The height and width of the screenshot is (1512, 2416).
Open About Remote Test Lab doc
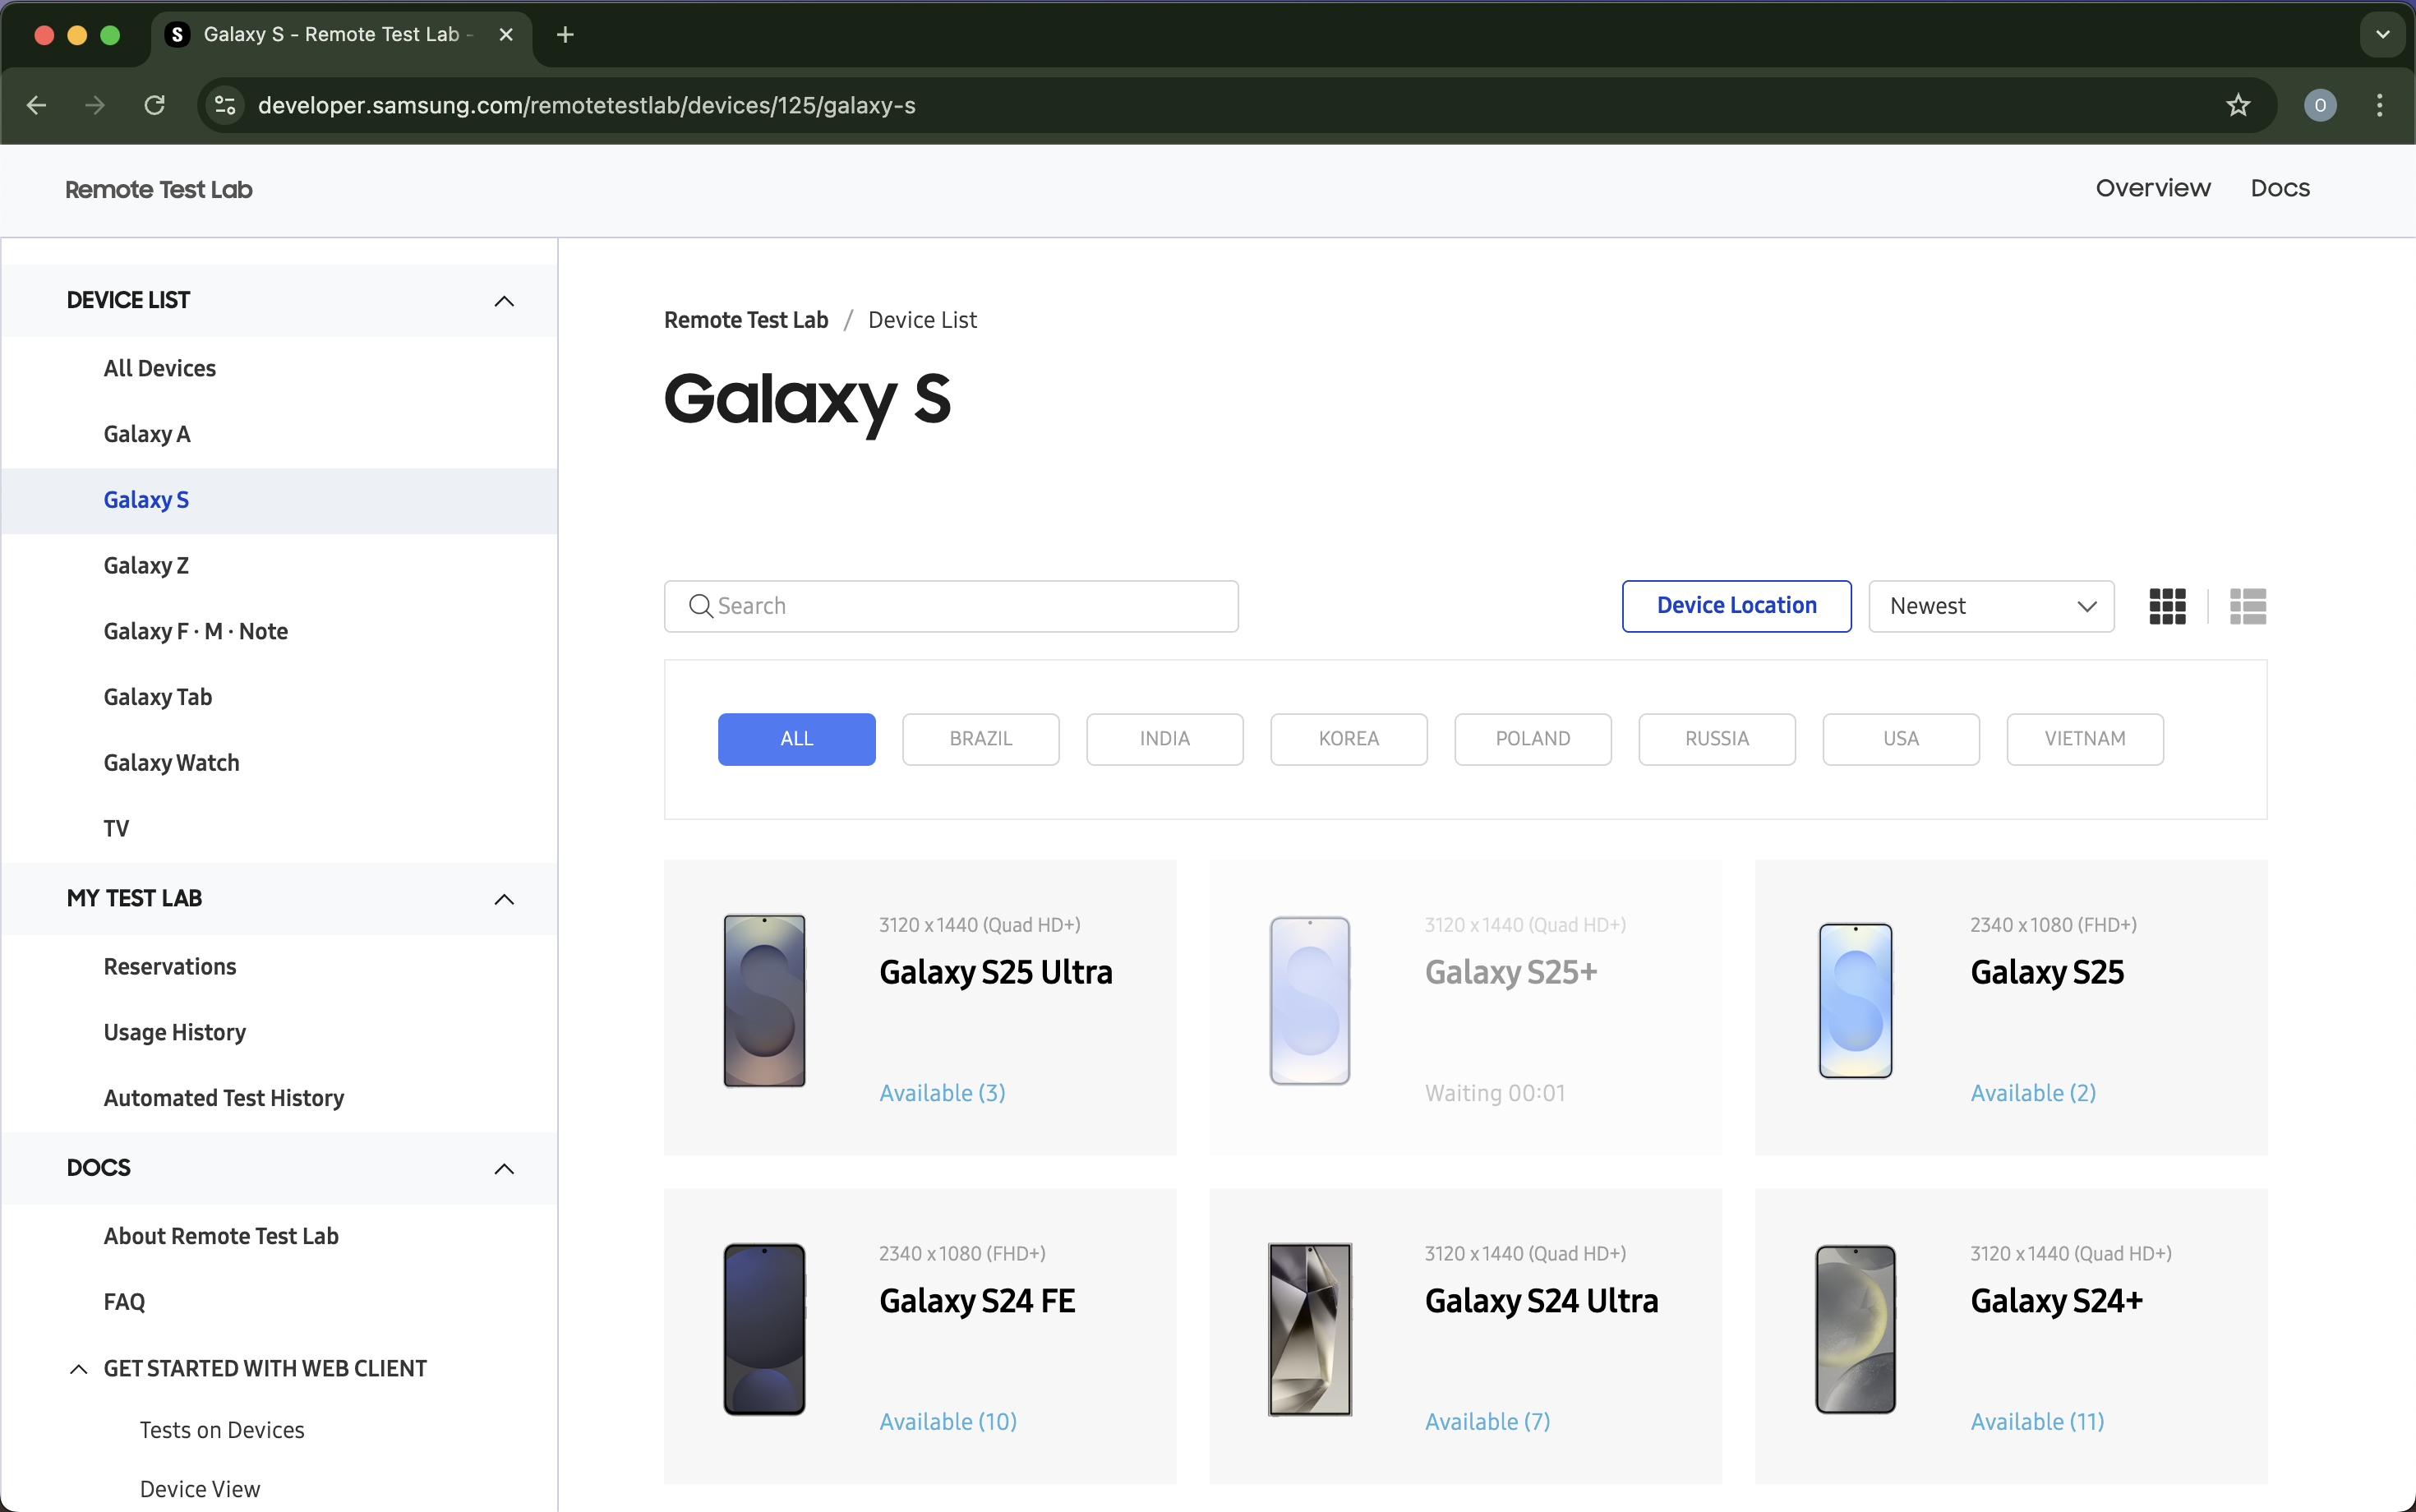pos(220,1236)
